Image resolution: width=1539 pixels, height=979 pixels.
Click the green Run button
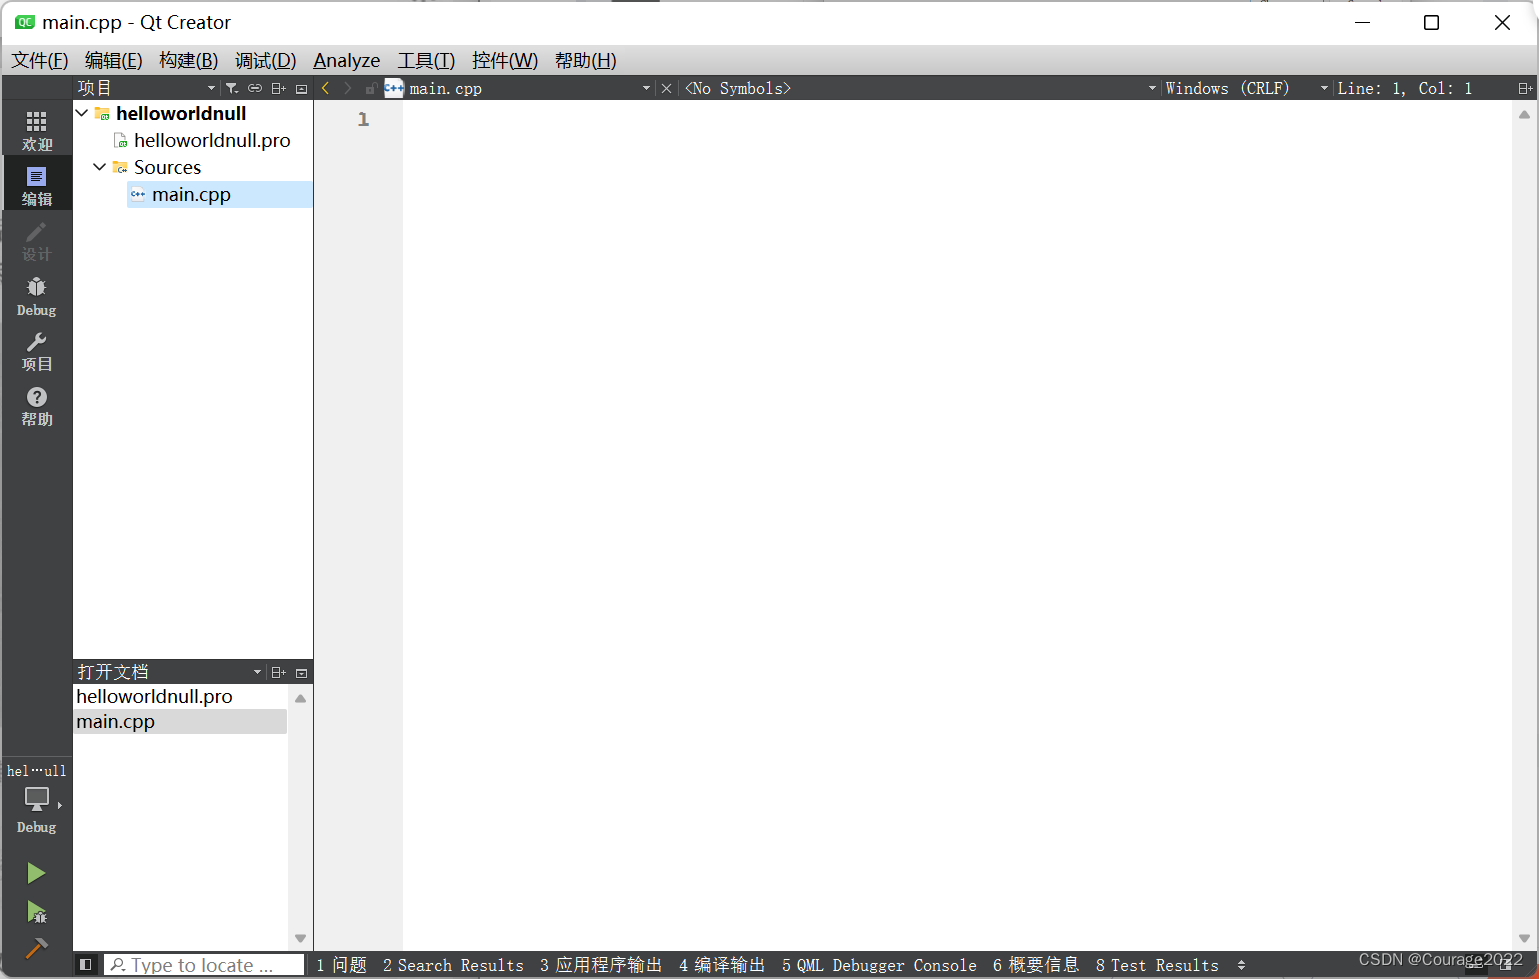36,873
